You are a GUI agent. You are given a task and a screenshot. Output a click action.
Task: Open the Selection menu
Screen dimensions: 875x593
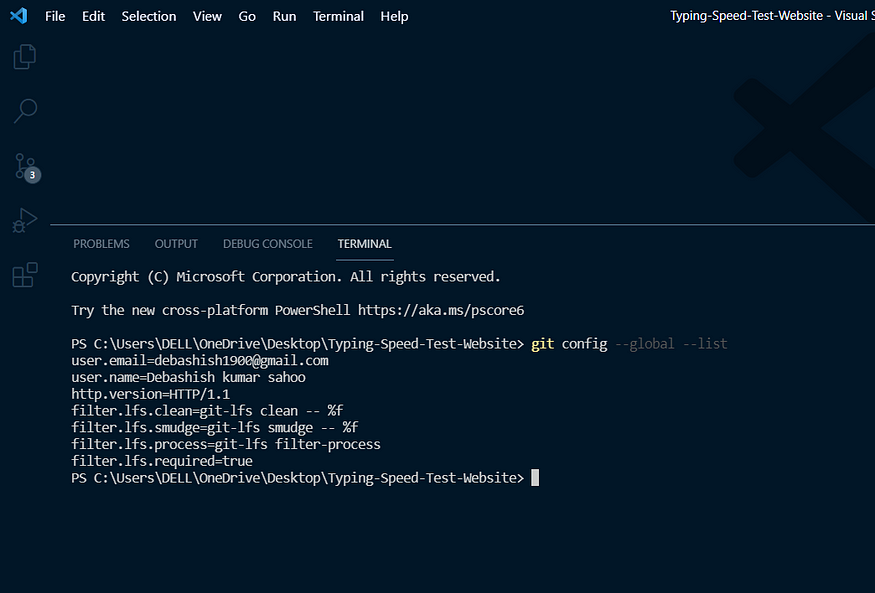[x=148, y=16]
